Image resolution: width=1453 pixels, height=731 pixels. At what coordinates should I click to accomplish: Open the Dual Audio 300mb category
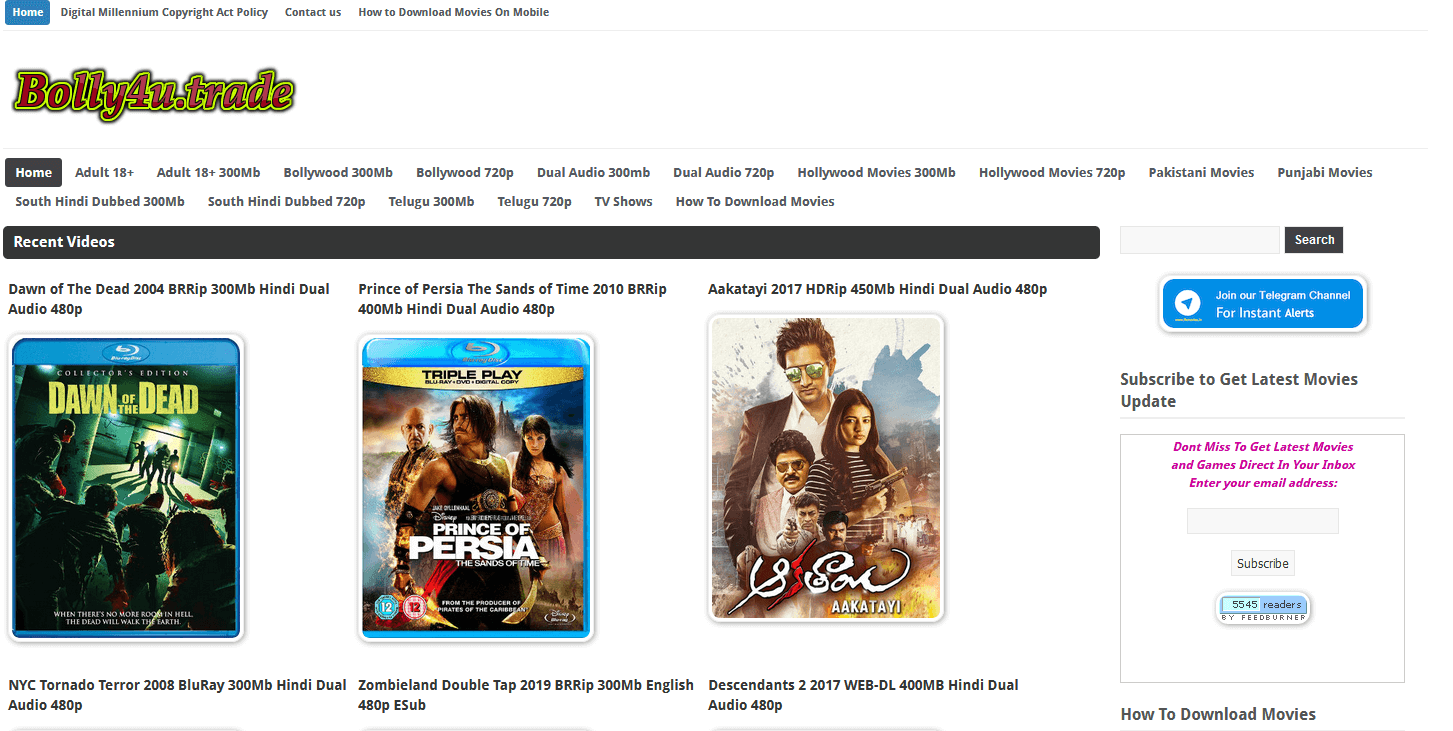click(593, 172)
